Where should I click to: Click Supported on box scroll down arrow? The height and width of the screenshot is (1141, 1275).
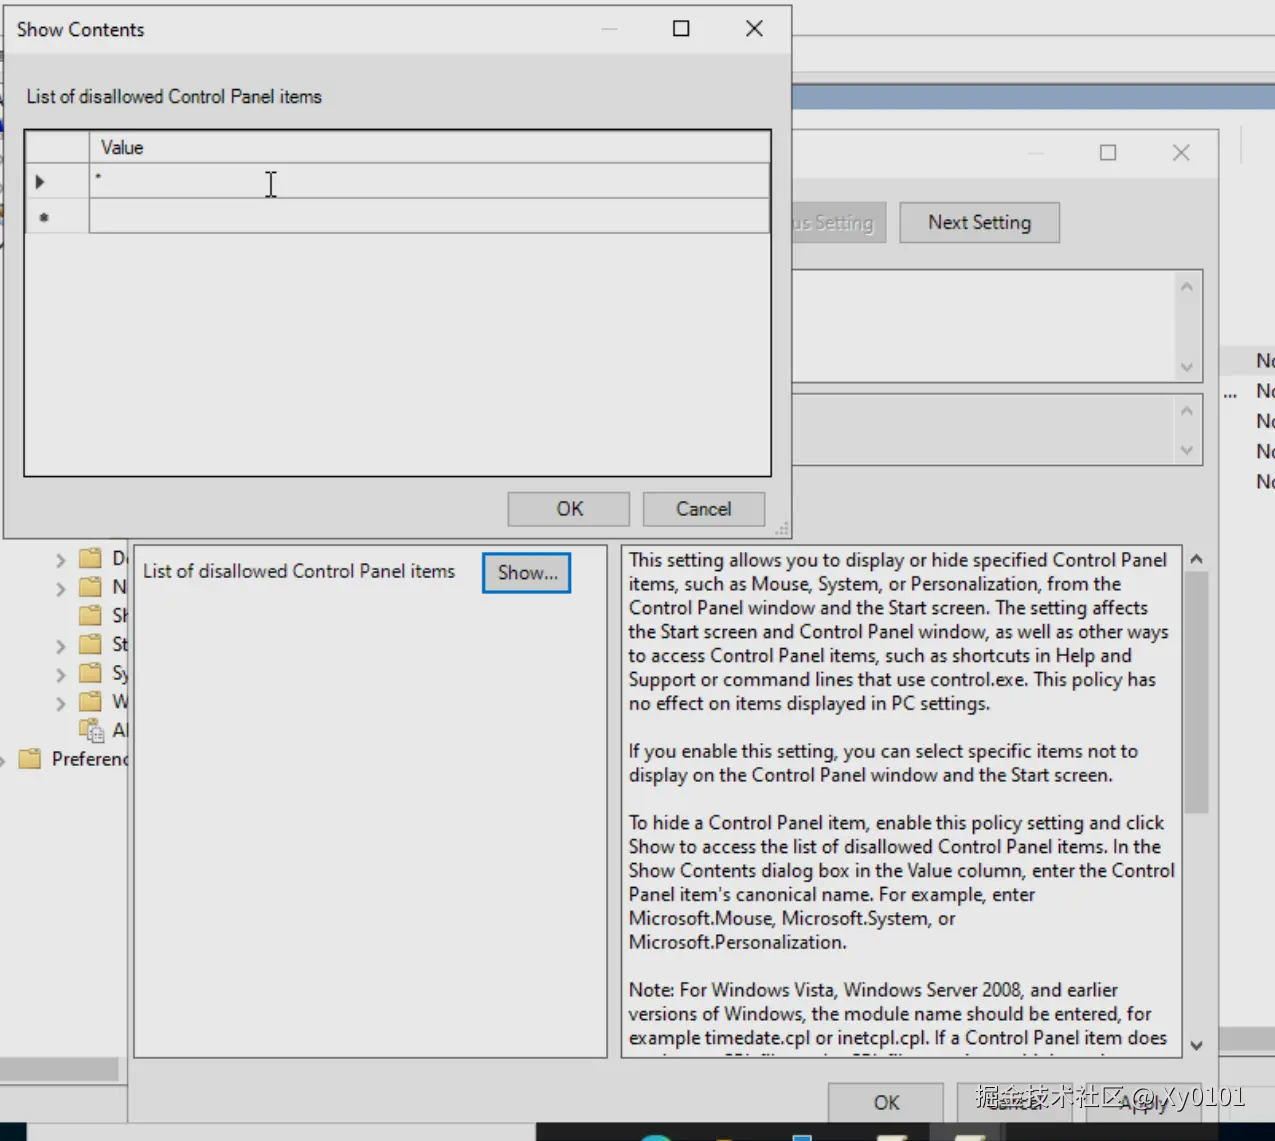(x=1187, y=450)
